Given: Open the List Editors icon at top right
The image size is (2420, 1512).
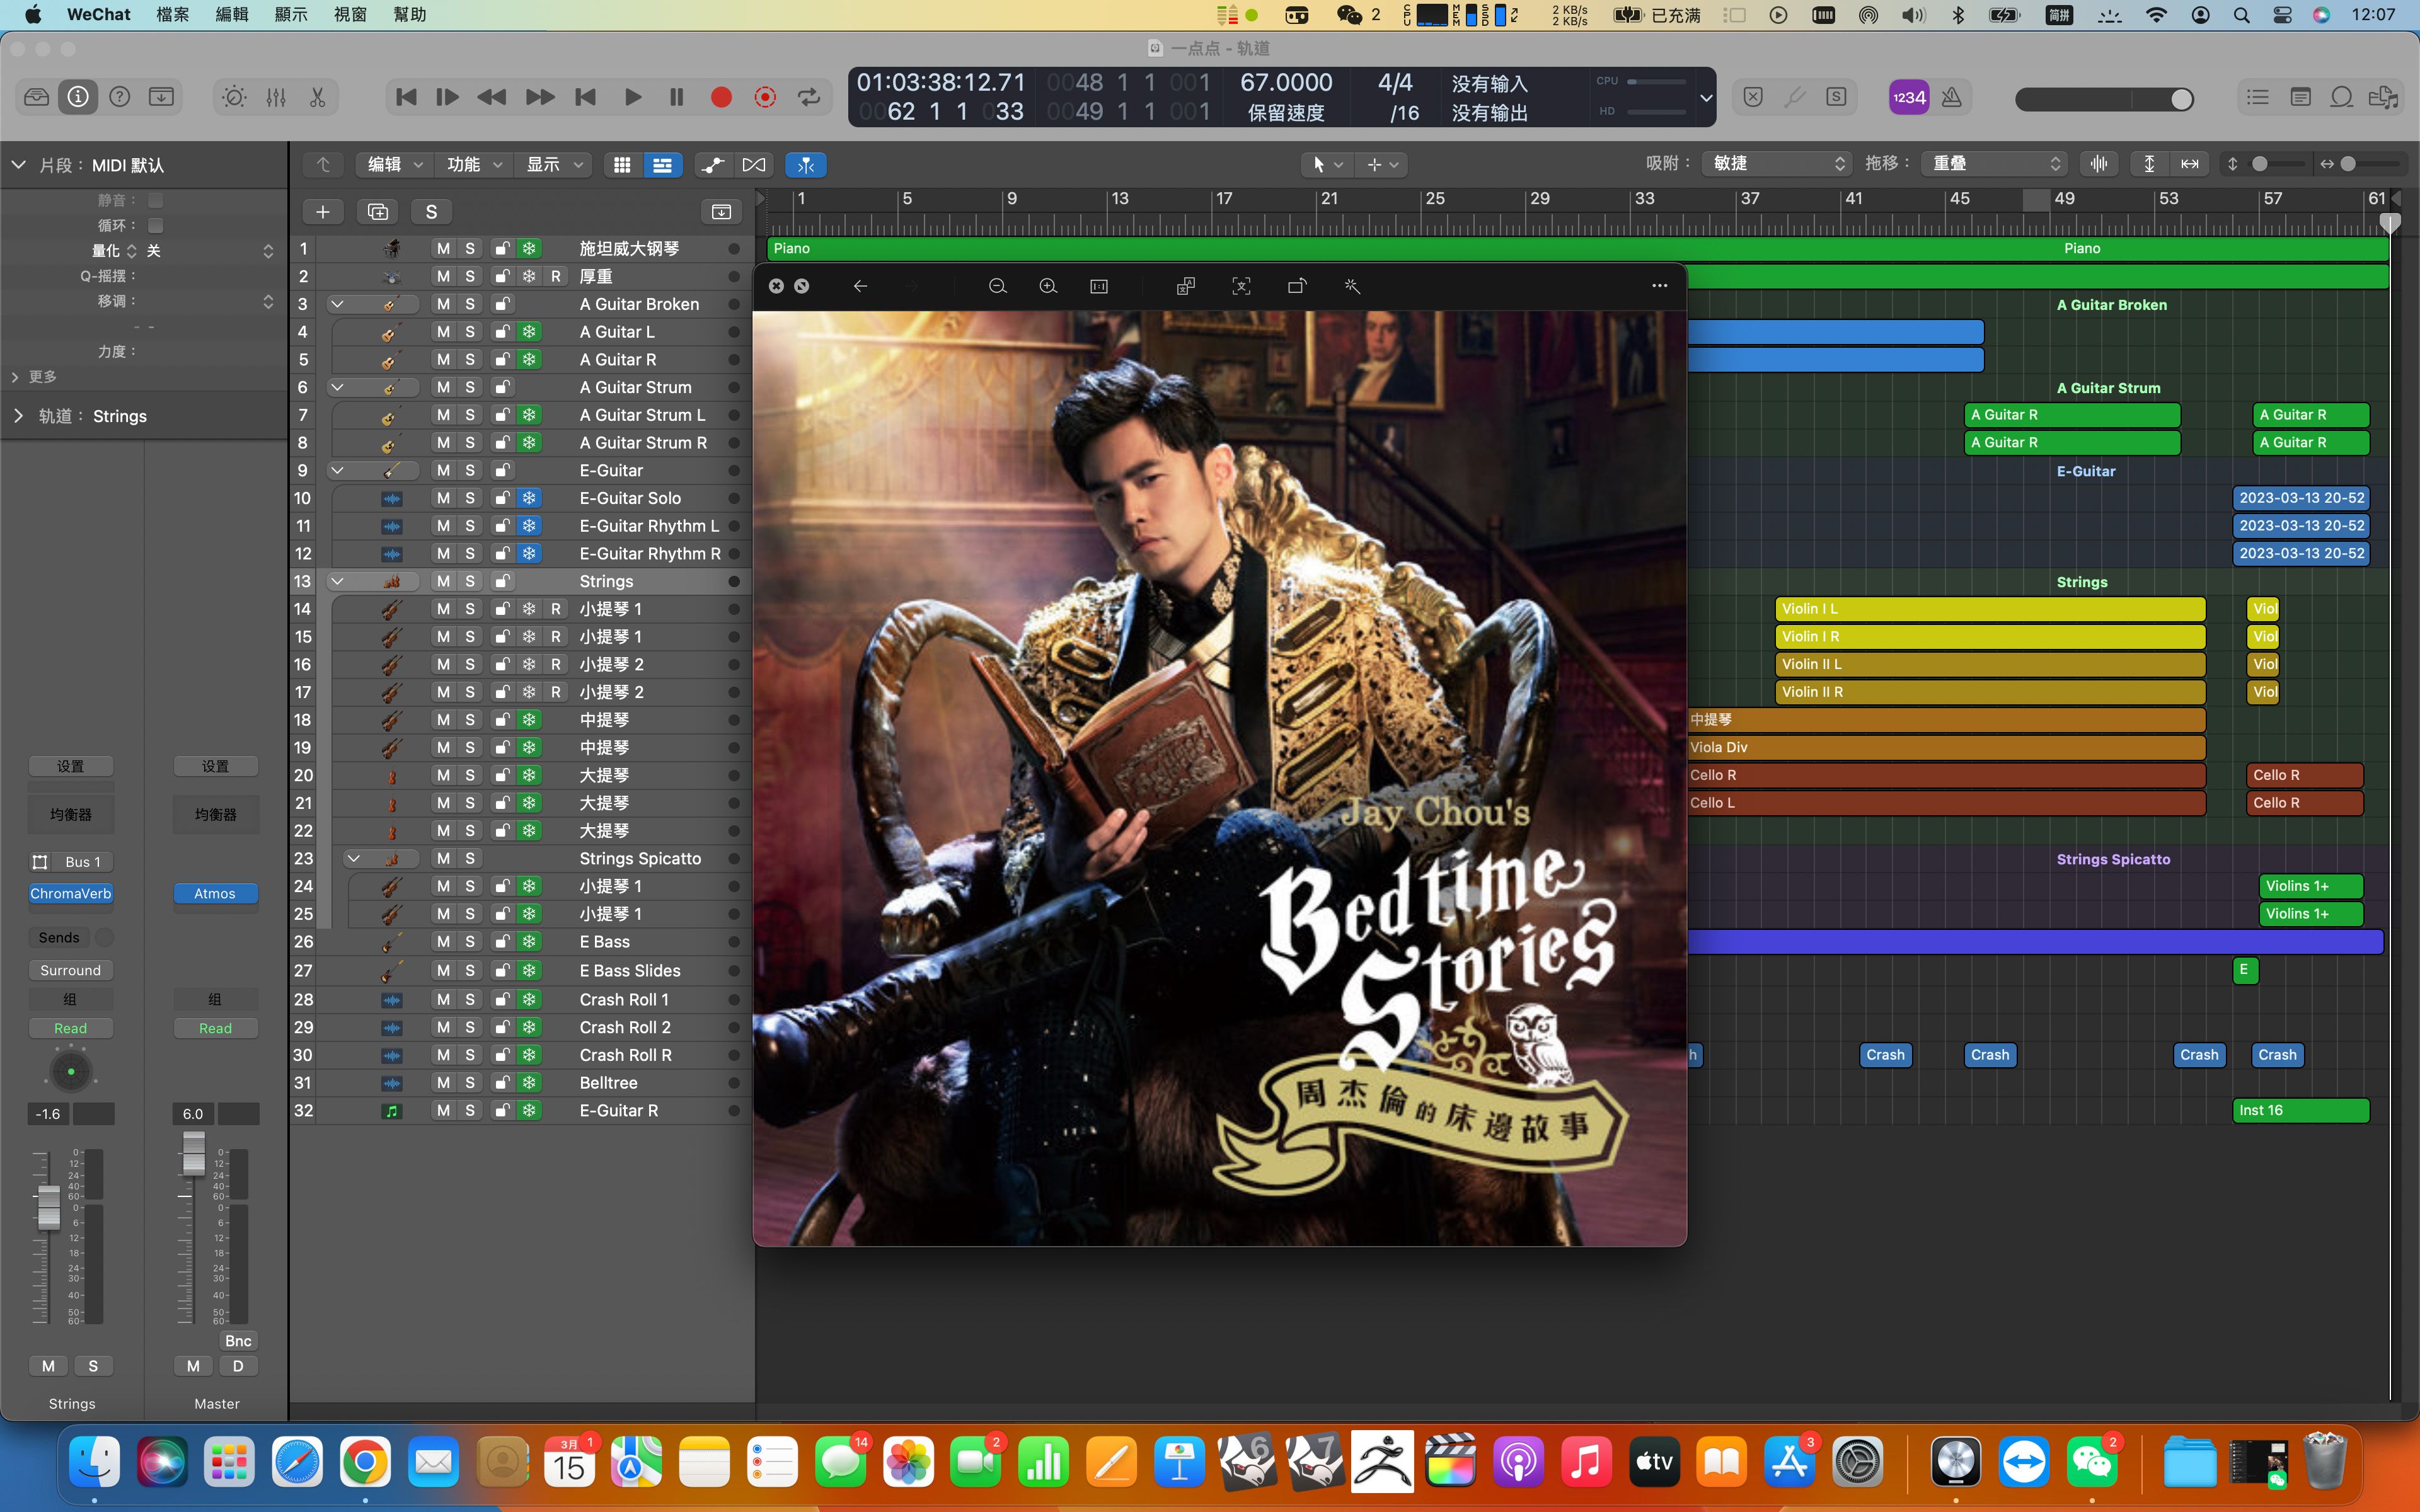Looking at the screenshot, I should coord(2257,97).
